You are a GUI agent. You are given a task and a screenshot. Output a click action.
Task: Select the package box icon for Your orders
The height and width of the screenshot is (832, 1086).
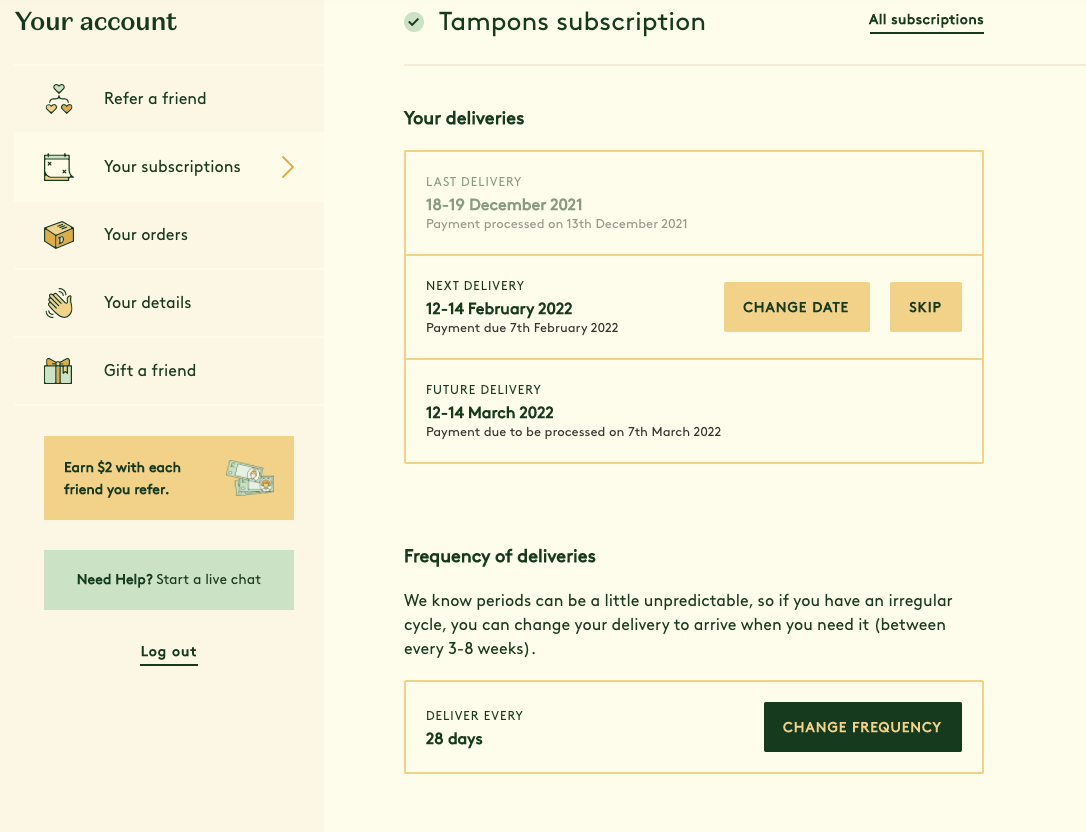pyautogui.click(x=59, y=235)
